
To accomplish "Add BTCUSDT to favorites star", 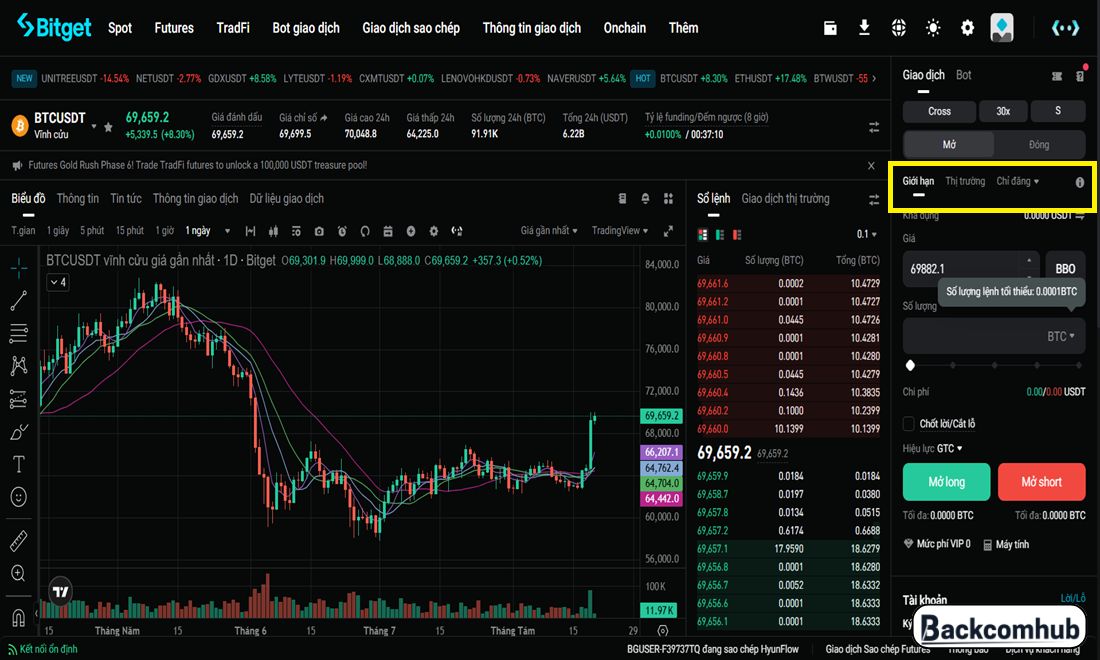I will [108, 127].
